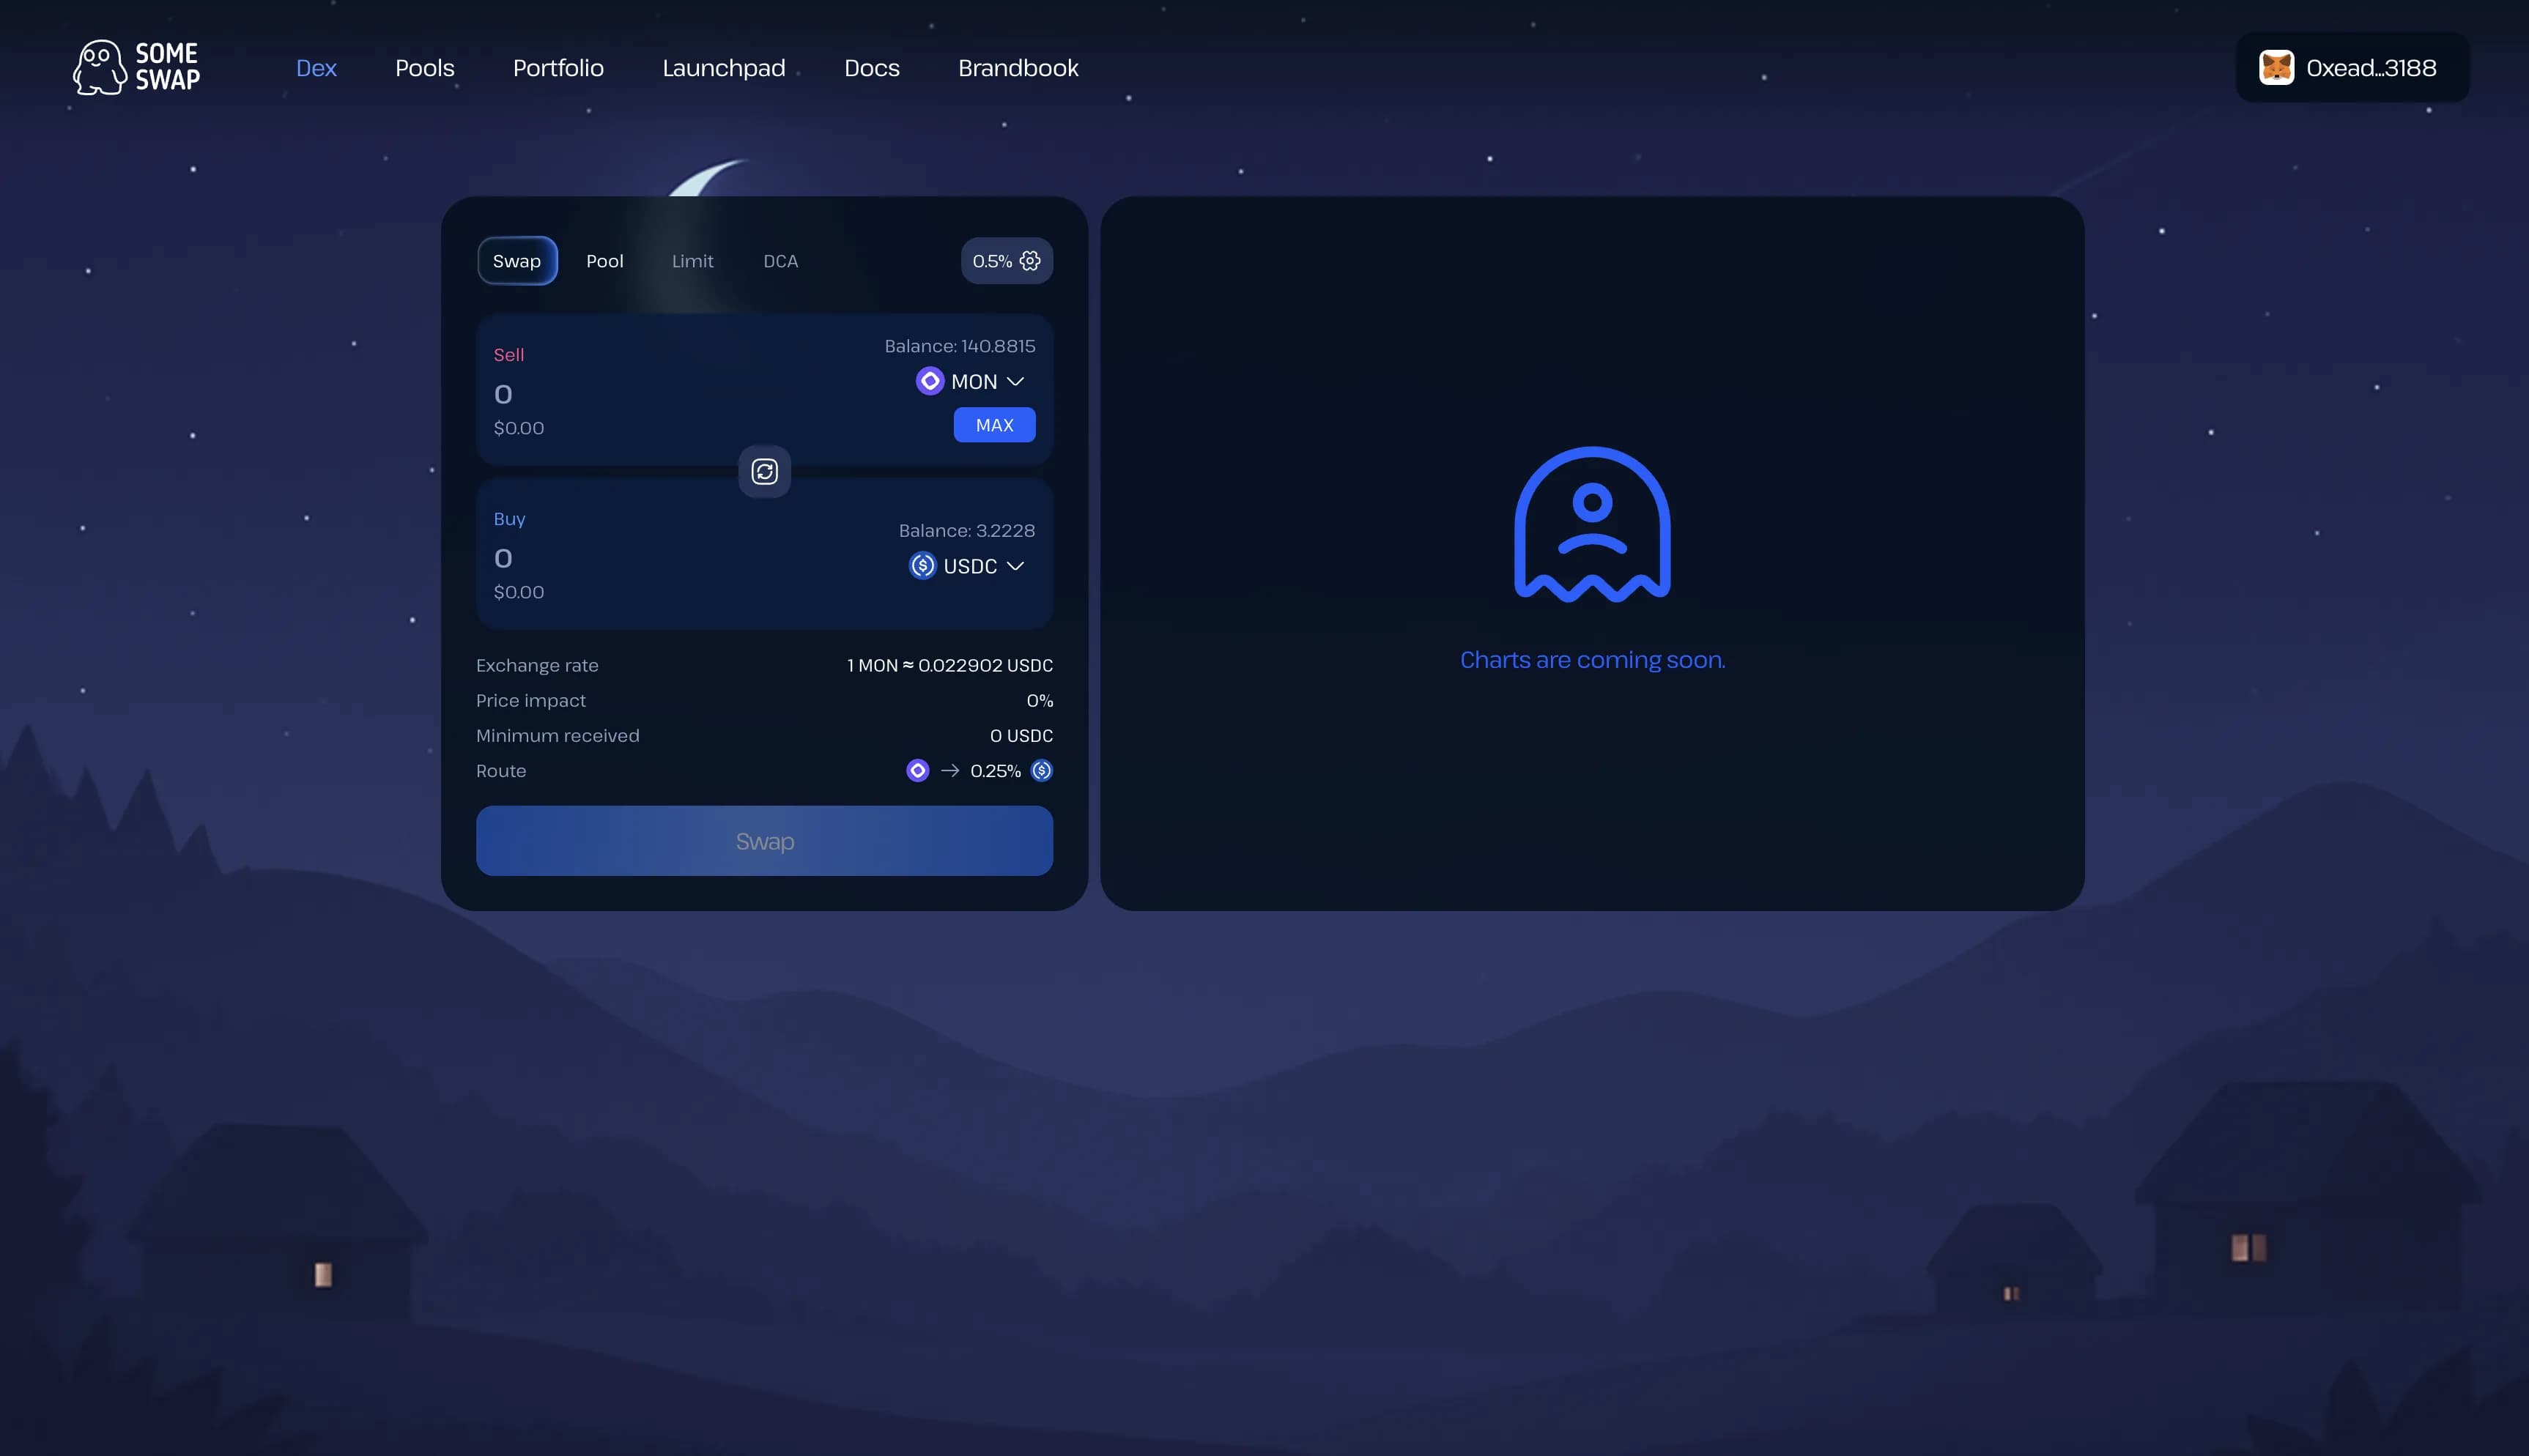This screenshot has height=1456, width=2529.
Task: Click MetaMask fox wallet icon
Action: pyautogui.click(x=2276, y=68)
